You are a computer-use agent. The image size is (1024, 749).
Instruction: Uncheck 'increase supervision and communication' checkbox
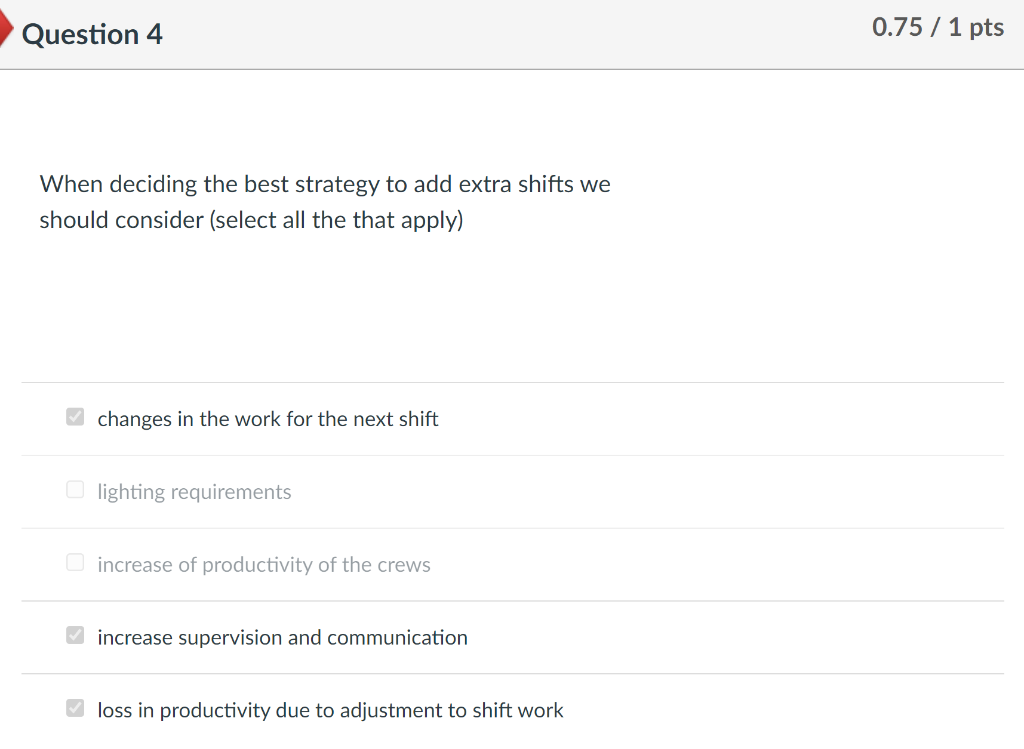click(x=75, y=636)
